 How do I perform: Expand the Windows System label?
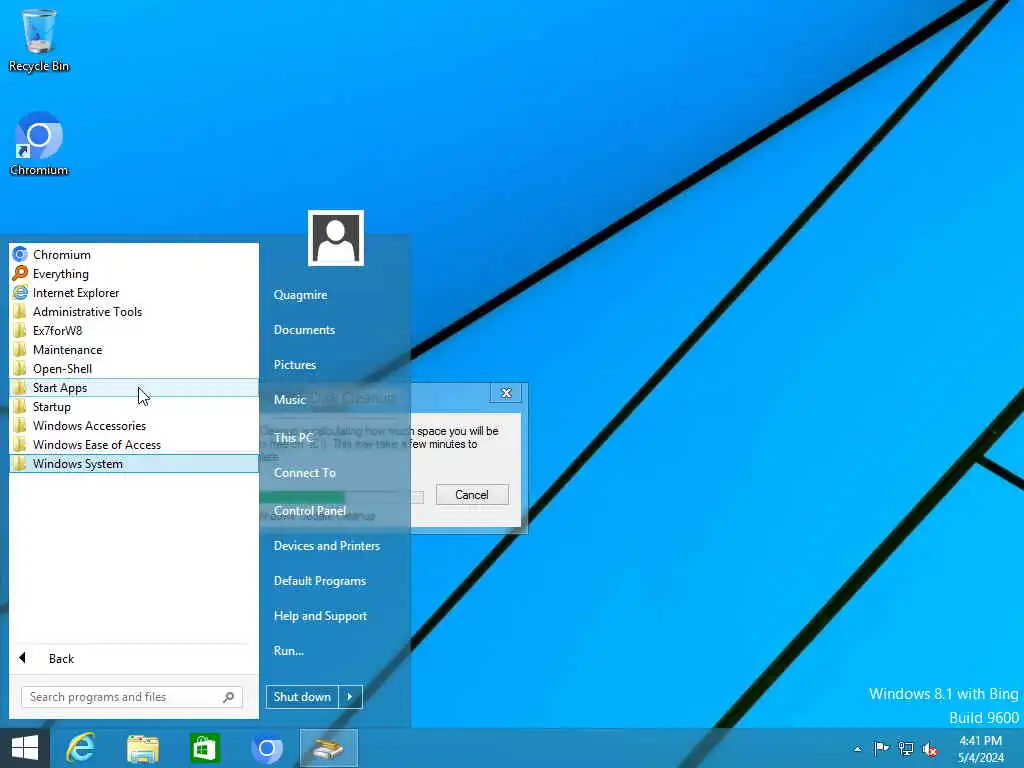(78, 464)
